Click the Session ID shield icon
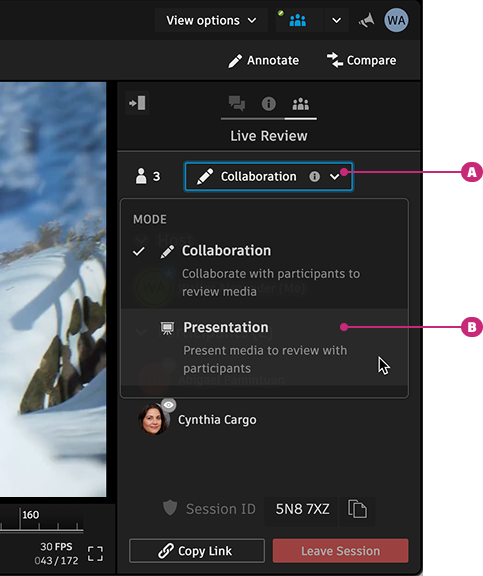This screenshot has width=483, height=576. [170, 508]
